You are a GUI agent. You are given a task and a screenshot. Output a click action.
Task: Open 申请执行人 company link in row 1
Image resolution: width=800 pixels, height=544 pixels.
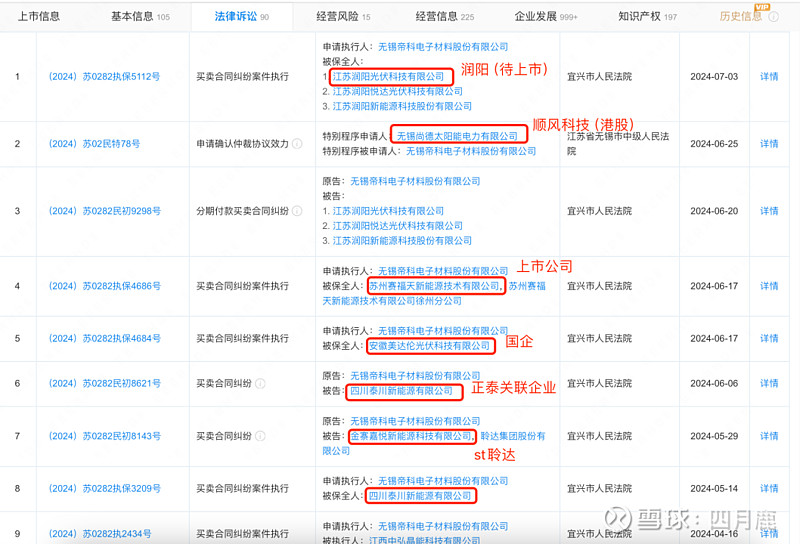point(443,46)
